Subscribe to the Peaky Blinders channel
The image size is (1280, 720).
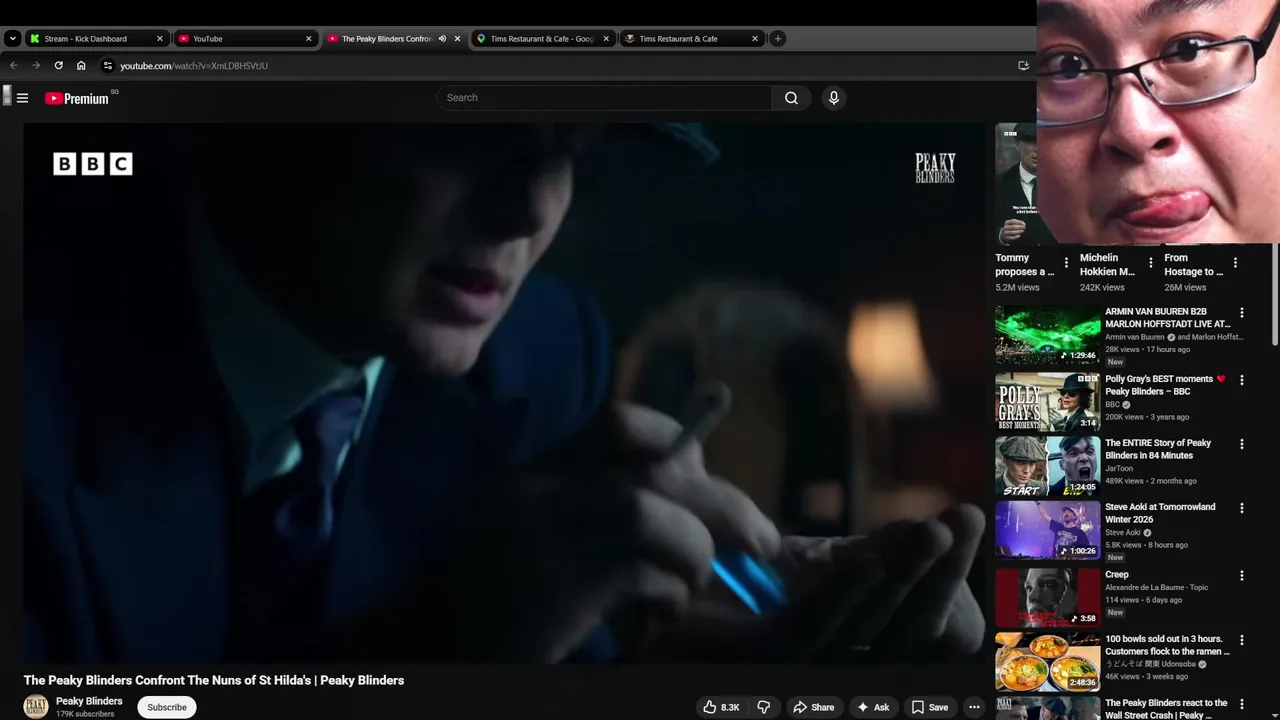click(167, 707)
